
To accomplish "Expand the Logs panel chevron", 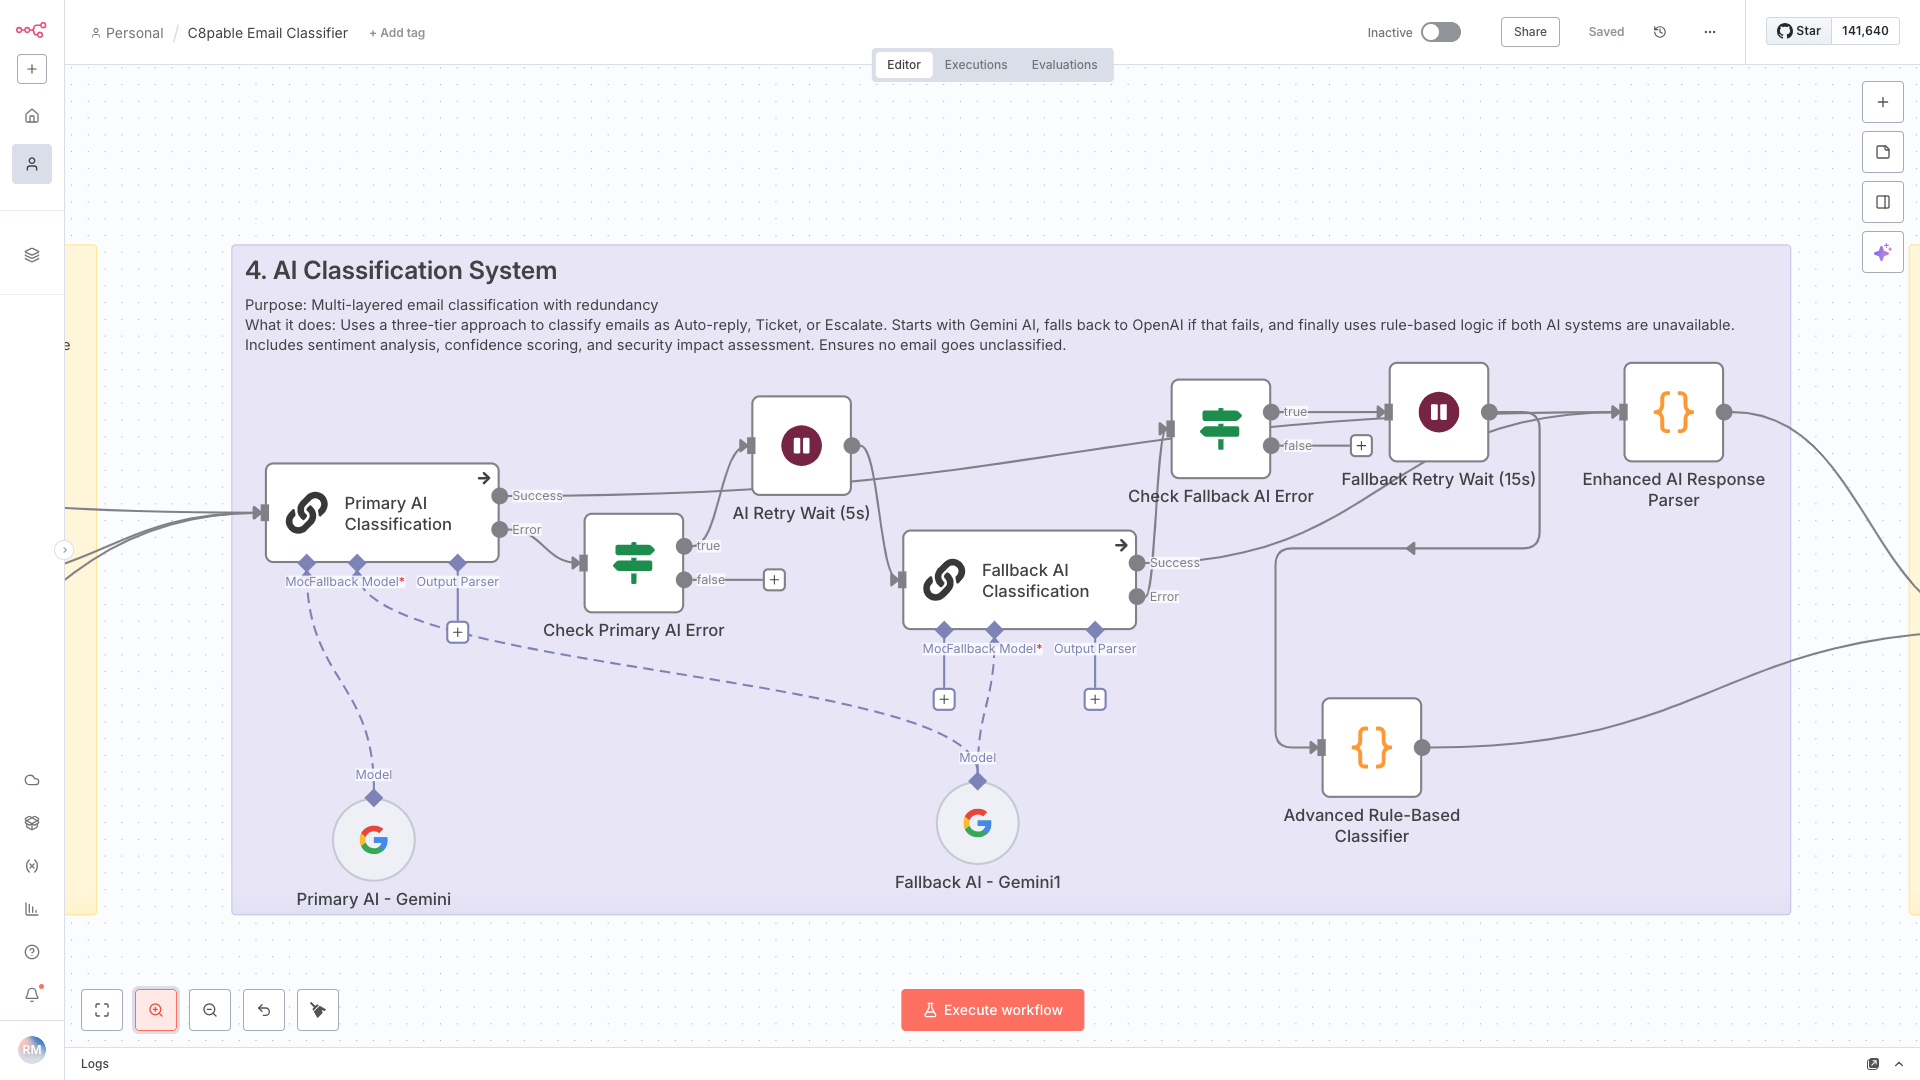I will tap(1899, 1064).
